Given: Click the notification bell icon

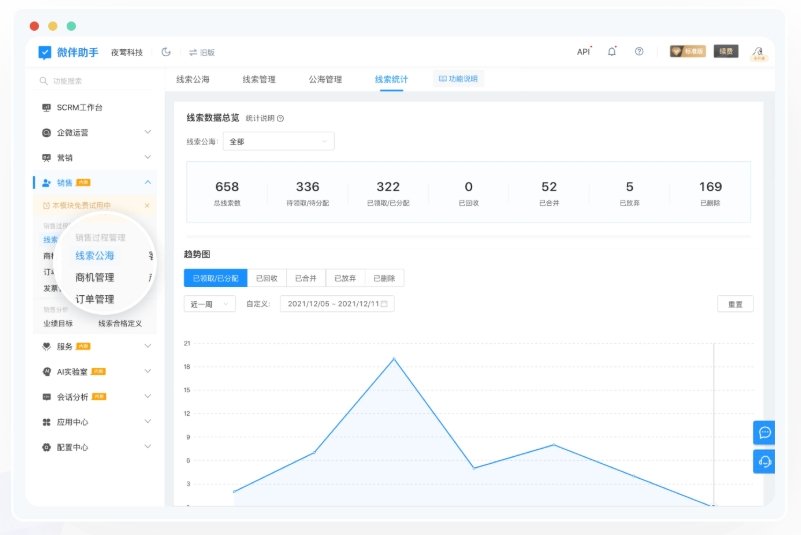Looking at the screenshot, I should (612, 52).
